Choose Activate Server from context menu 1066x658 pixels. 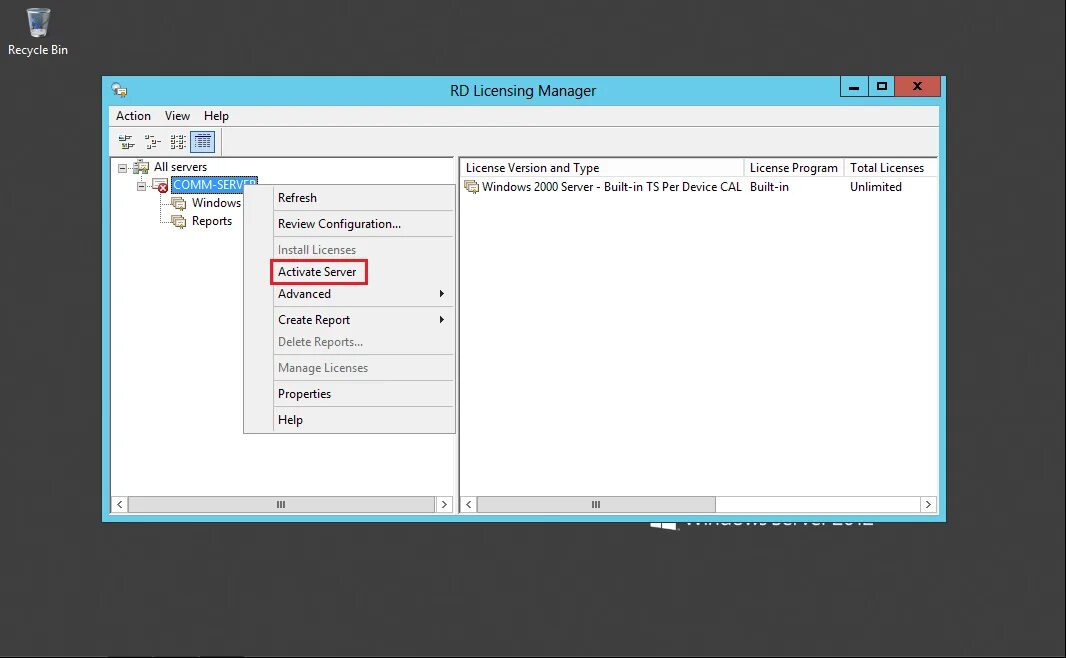click(x=319, y=272)
